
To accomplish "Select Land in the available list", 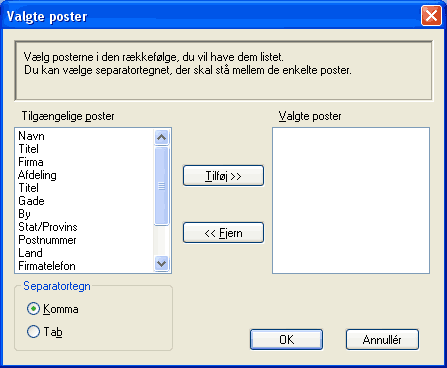I will [x=30, y=253].
